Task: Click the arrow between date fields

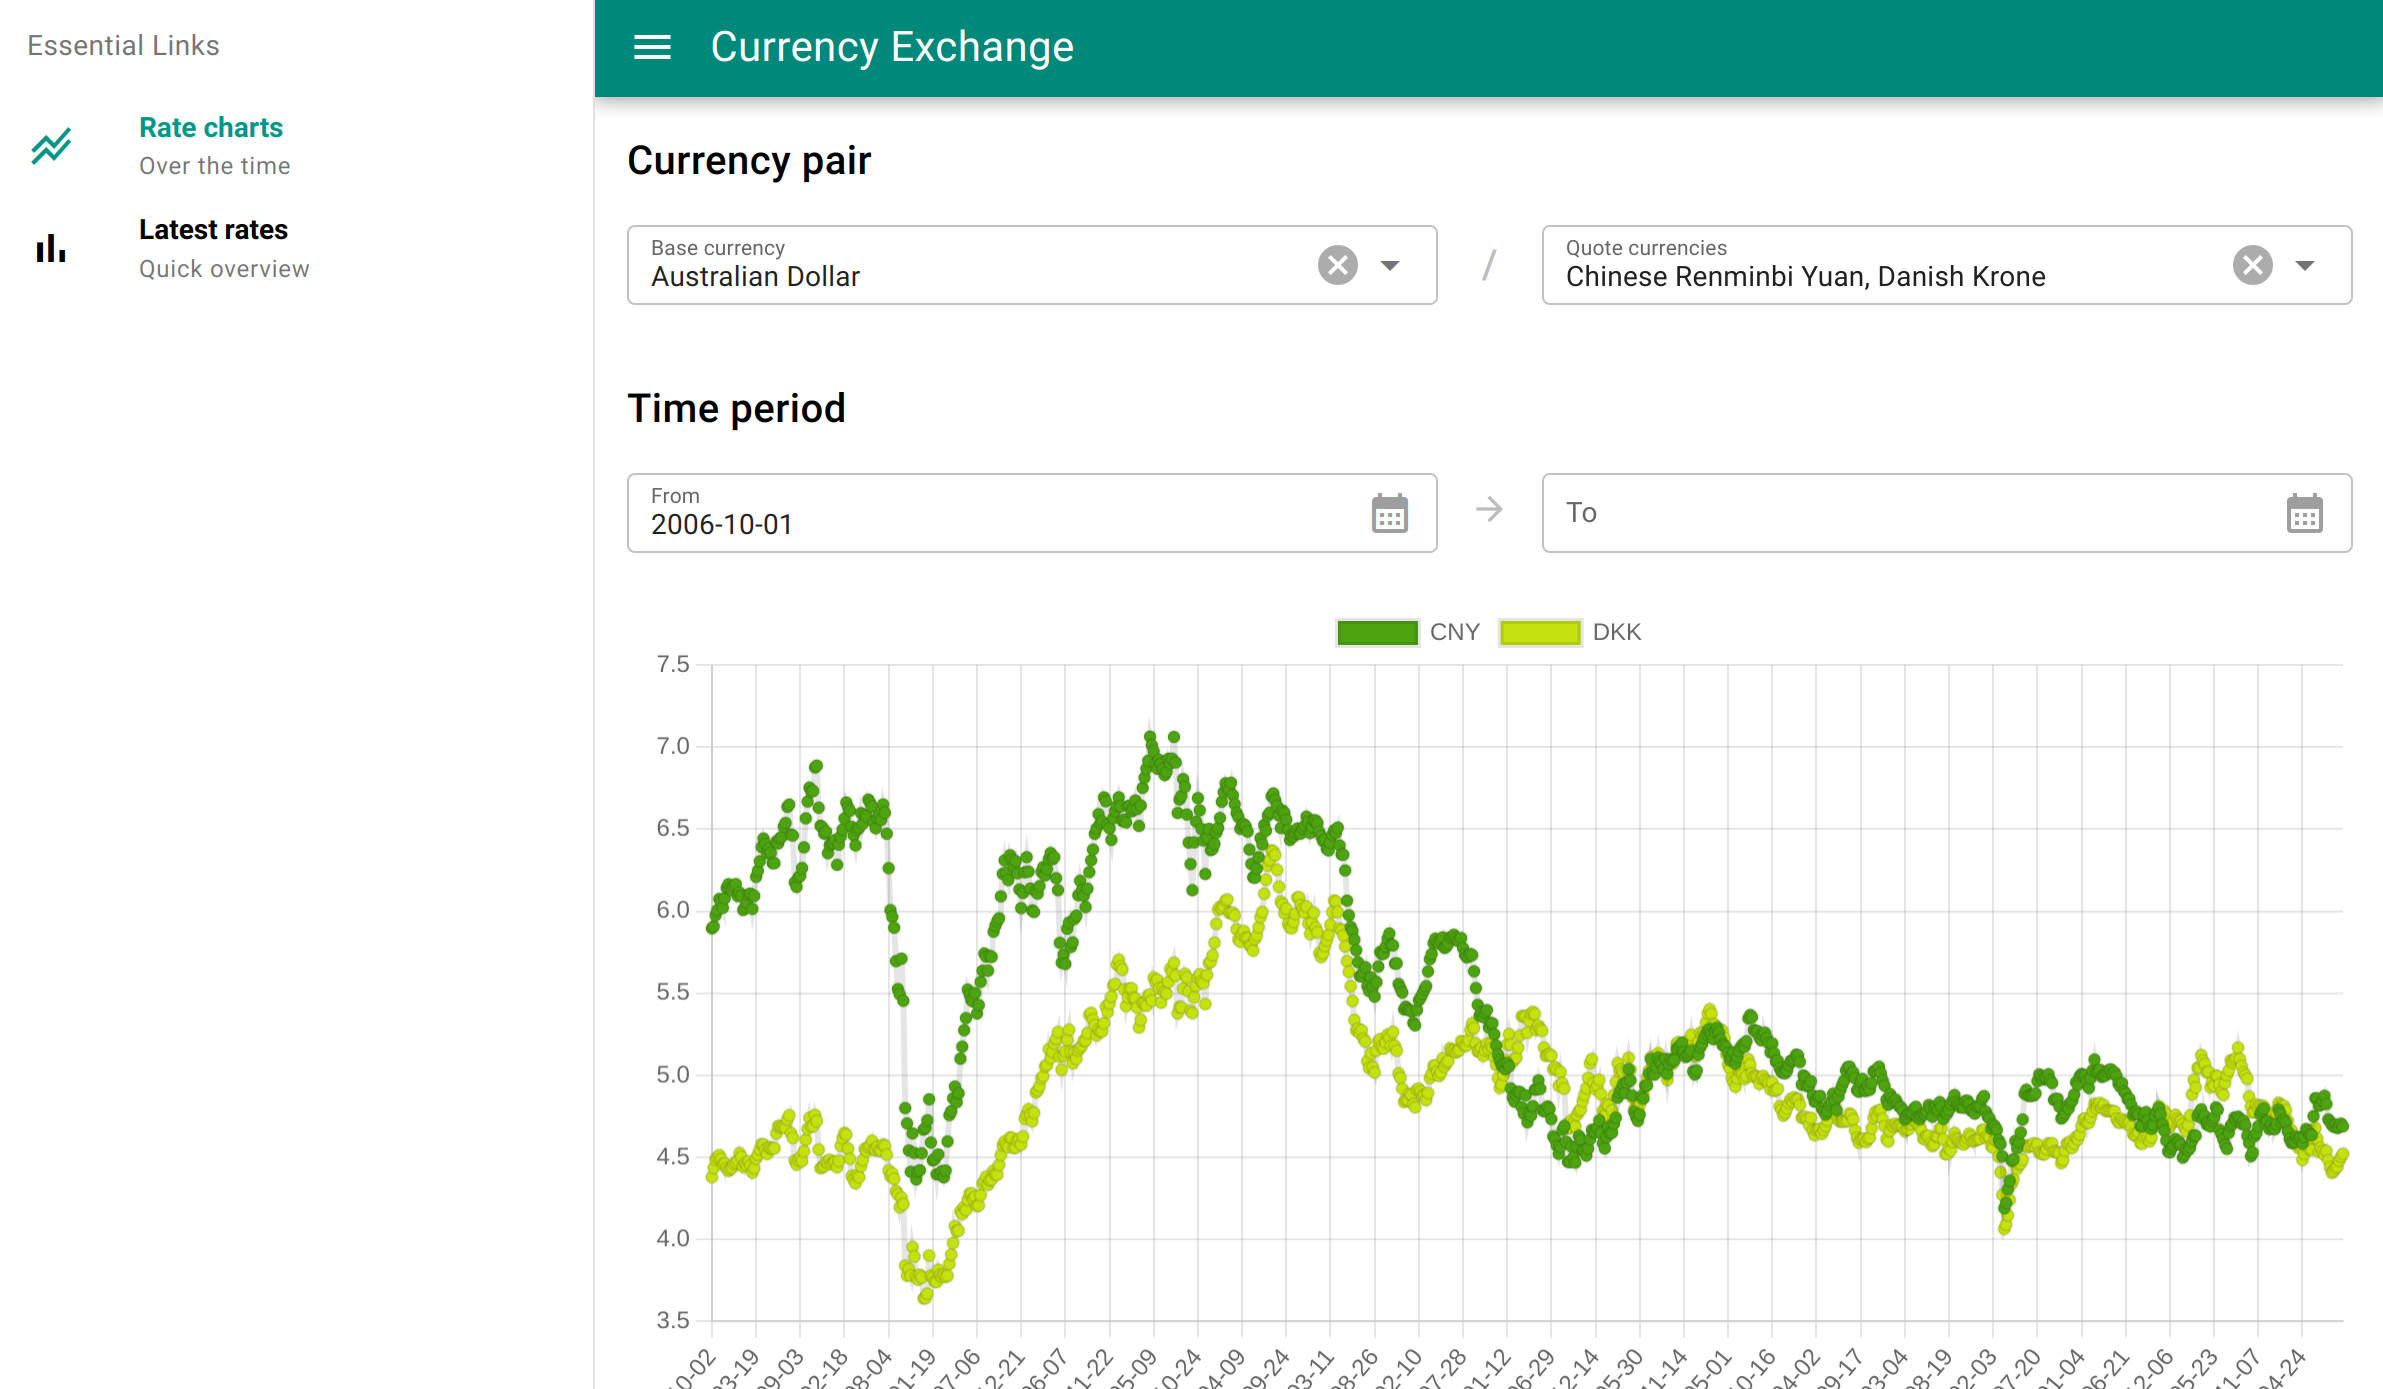Action: (1489, 510)
